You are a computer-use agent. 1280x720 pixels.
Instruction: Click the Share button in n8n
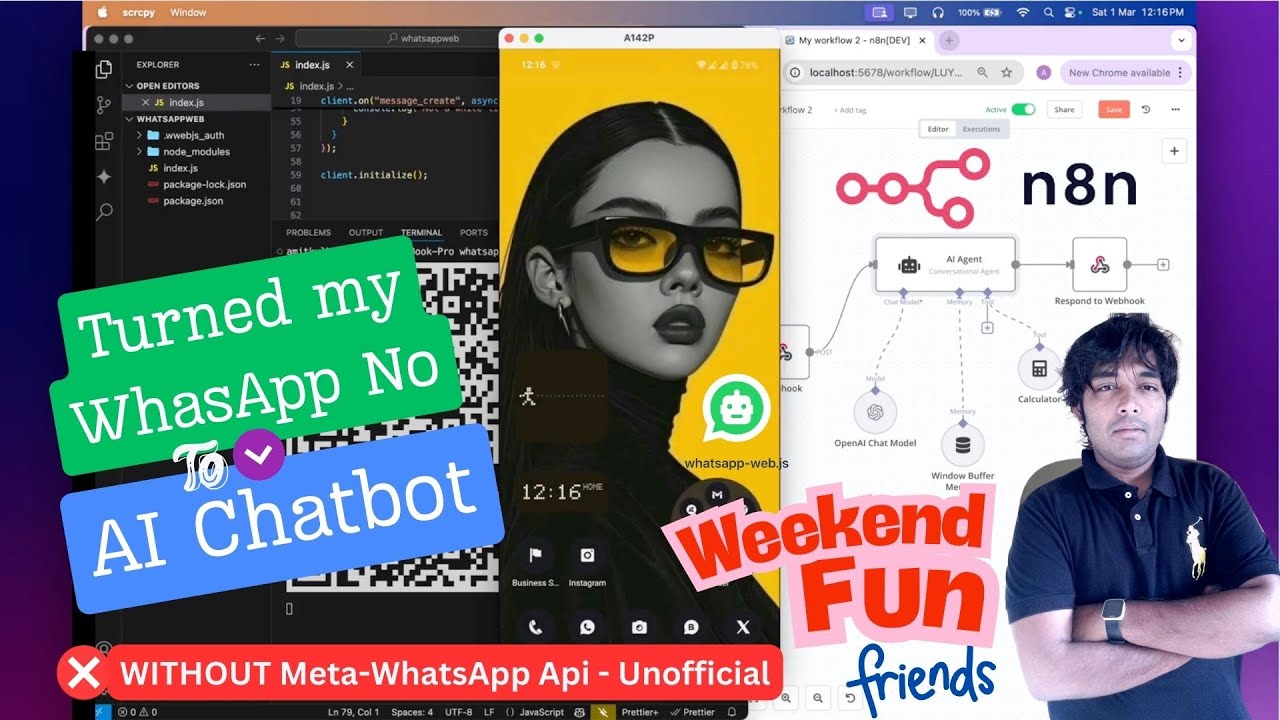point(1064,109)
